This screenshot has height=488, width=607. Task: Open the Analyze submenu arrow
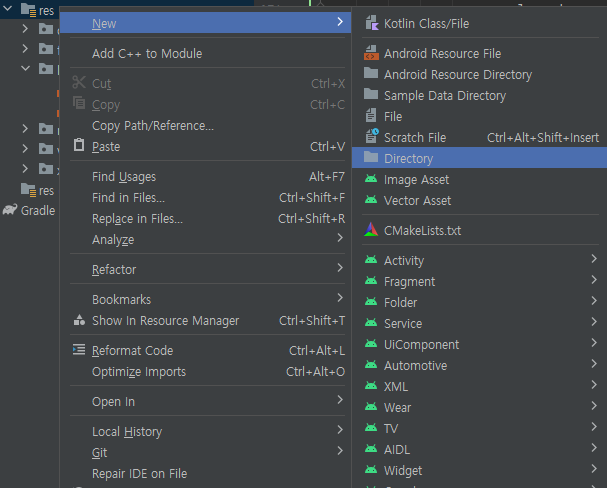tap(340, 238)
